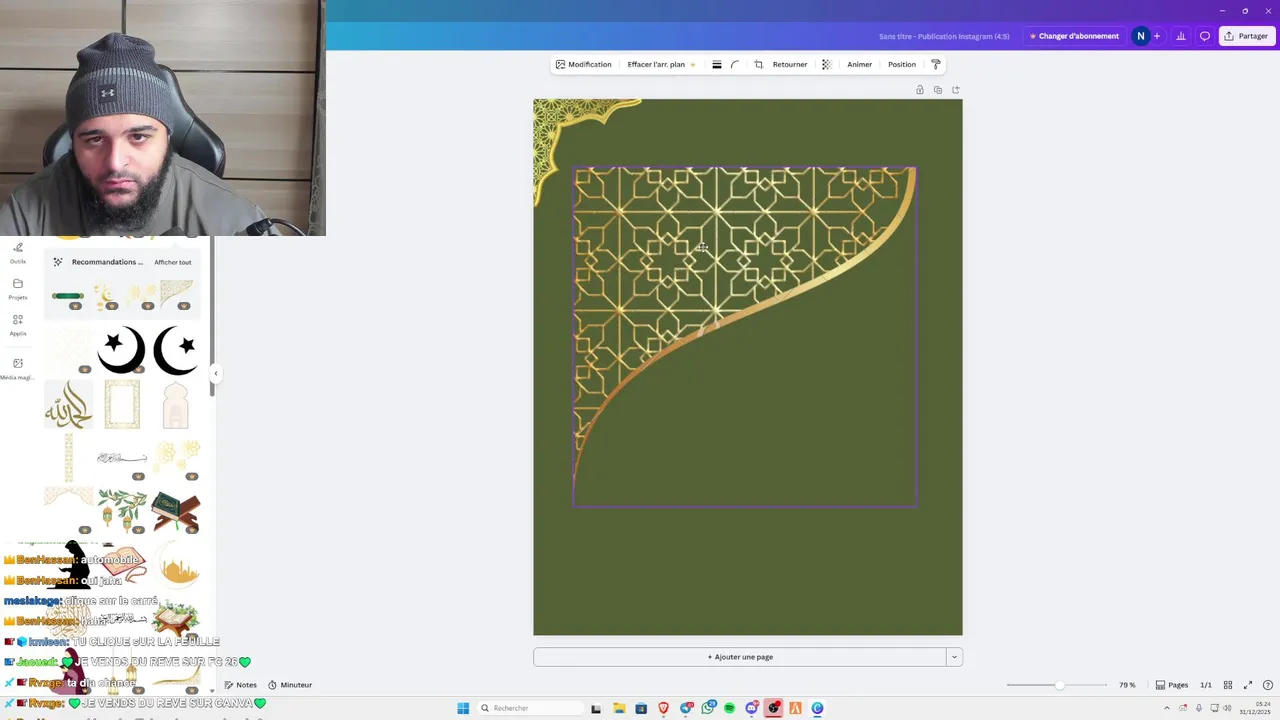Open the N account avatar
This screenshot has height=720, width=1280.
tap(1140, 36)
